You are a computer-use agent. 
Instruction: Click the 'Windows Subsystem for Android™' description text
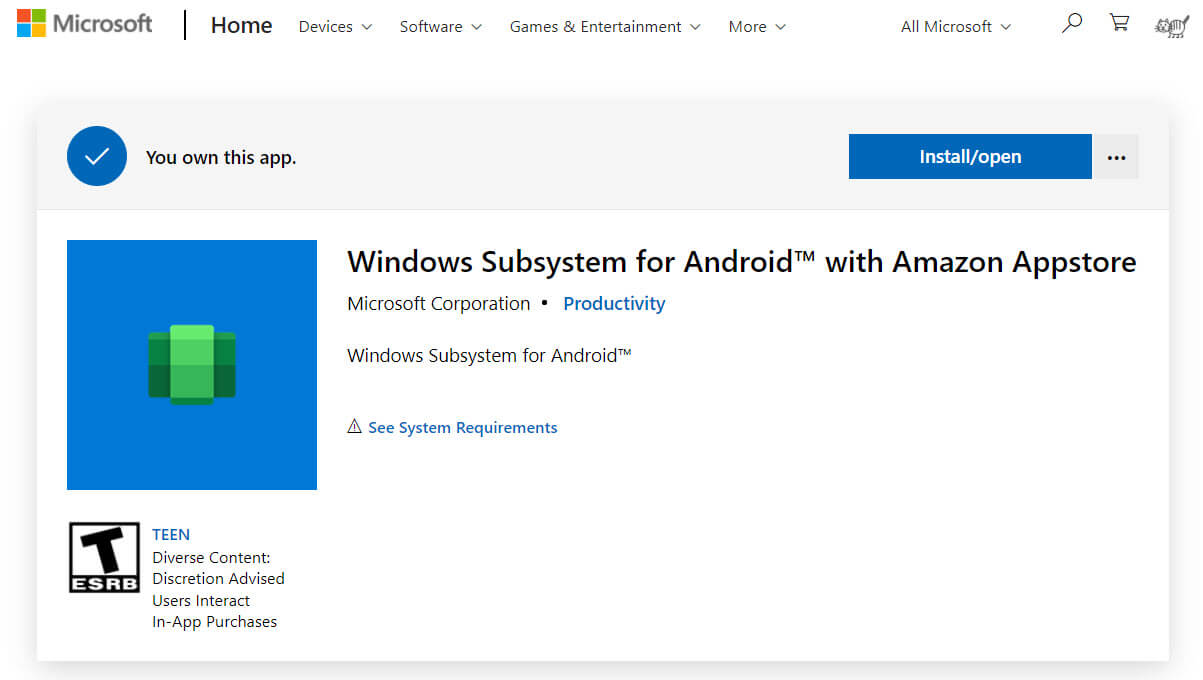click(490, 356)
